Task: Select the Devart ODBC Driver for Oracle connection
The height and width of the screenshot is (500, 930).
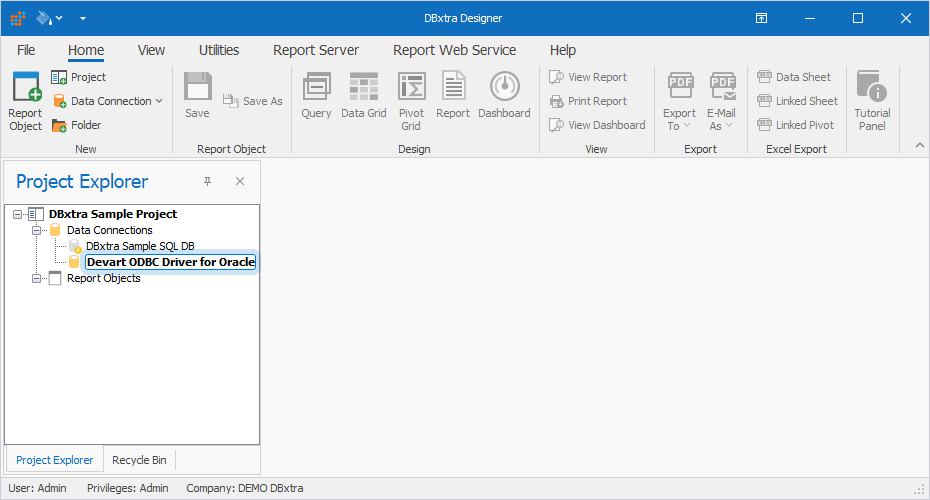Action: tap(171, 262)
